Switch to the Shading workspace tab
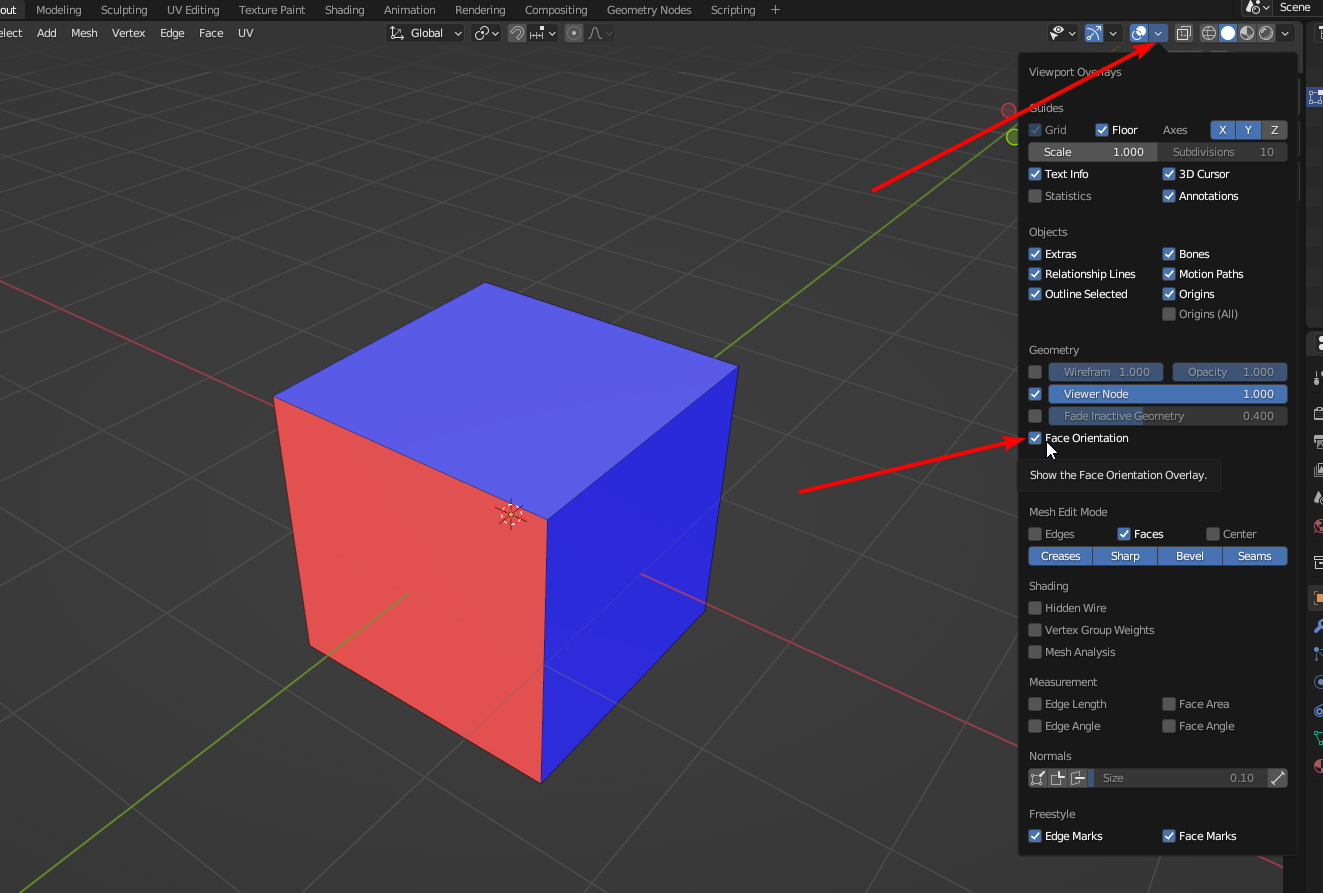Viewport: 1323px width, 893px height. (x=344, y=10)
